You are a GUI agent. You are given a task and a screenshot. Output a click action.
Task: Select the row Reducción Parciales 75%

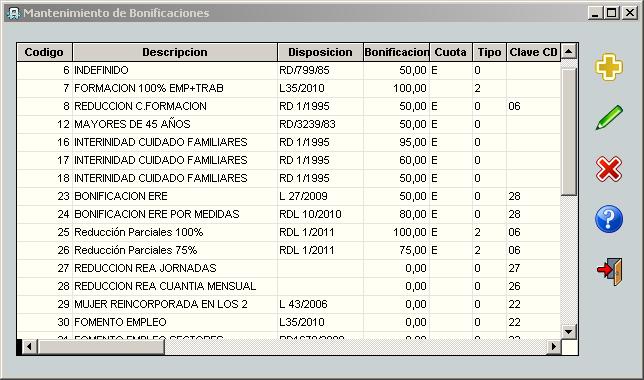(x=289, y=250)
